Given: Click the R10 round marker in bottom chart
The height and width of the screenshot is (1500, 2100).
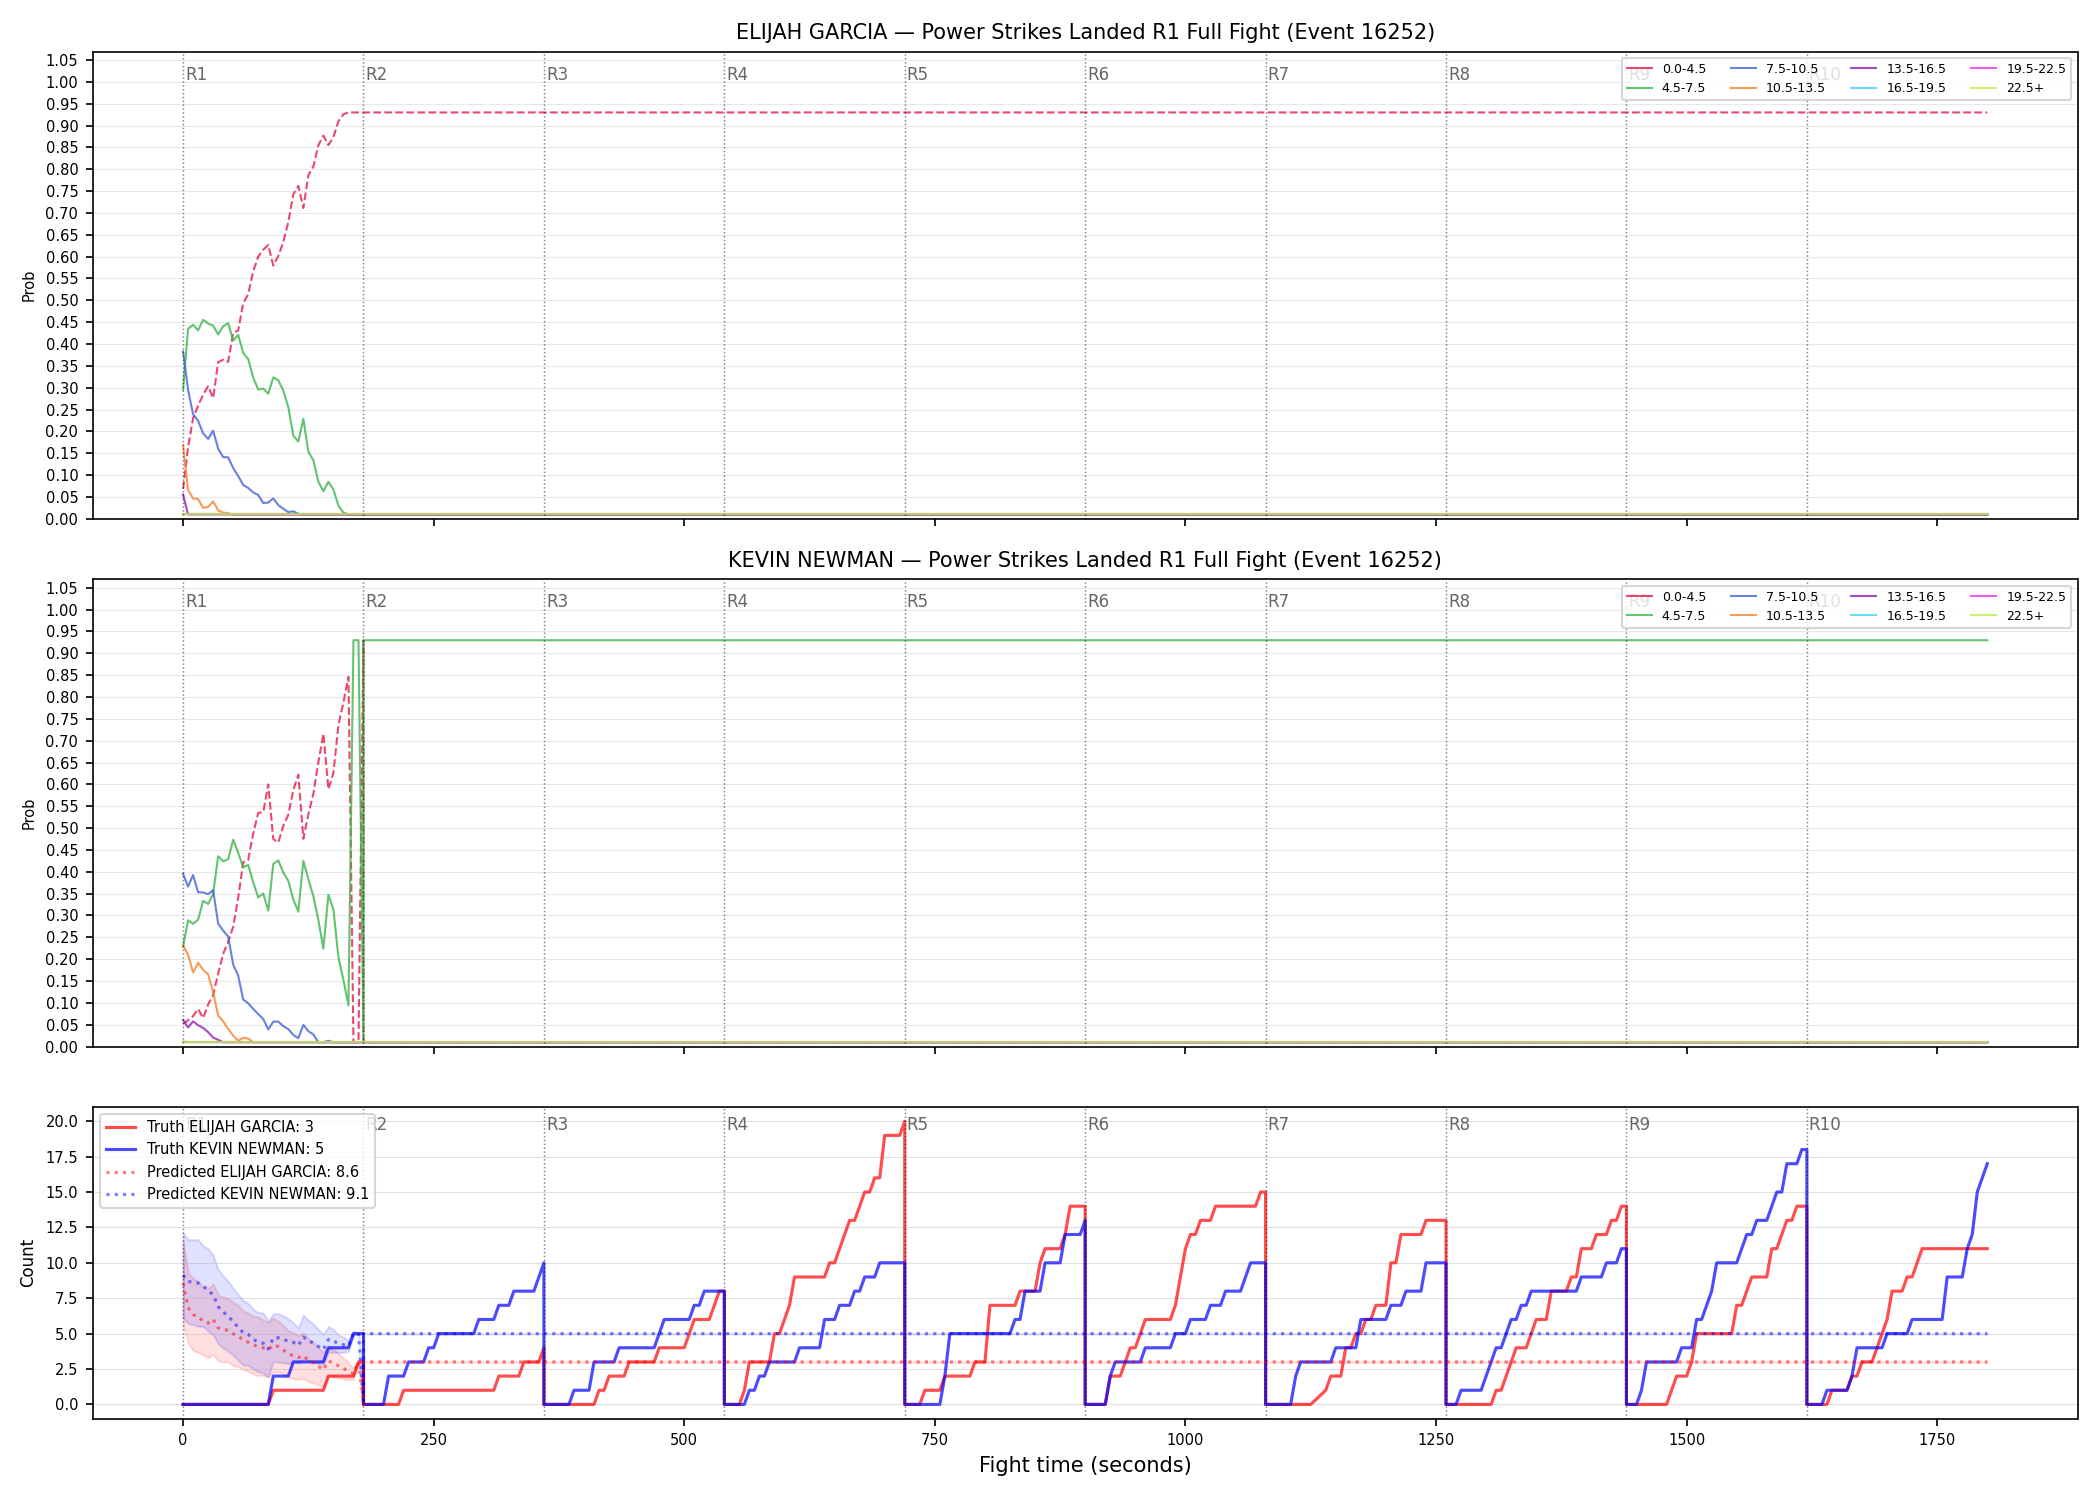Looking at the screenshot, I should (x=1824, y=1124).
